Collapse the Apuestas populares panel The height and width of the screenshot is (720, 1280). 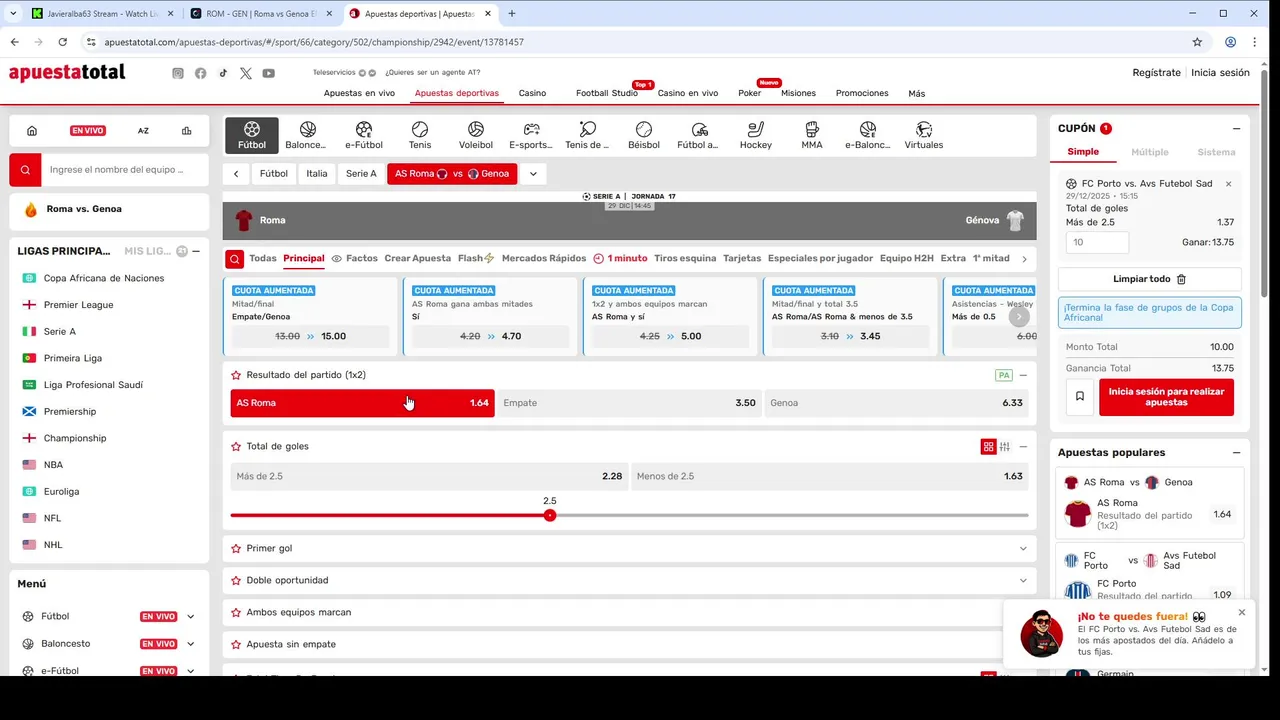1236,453
